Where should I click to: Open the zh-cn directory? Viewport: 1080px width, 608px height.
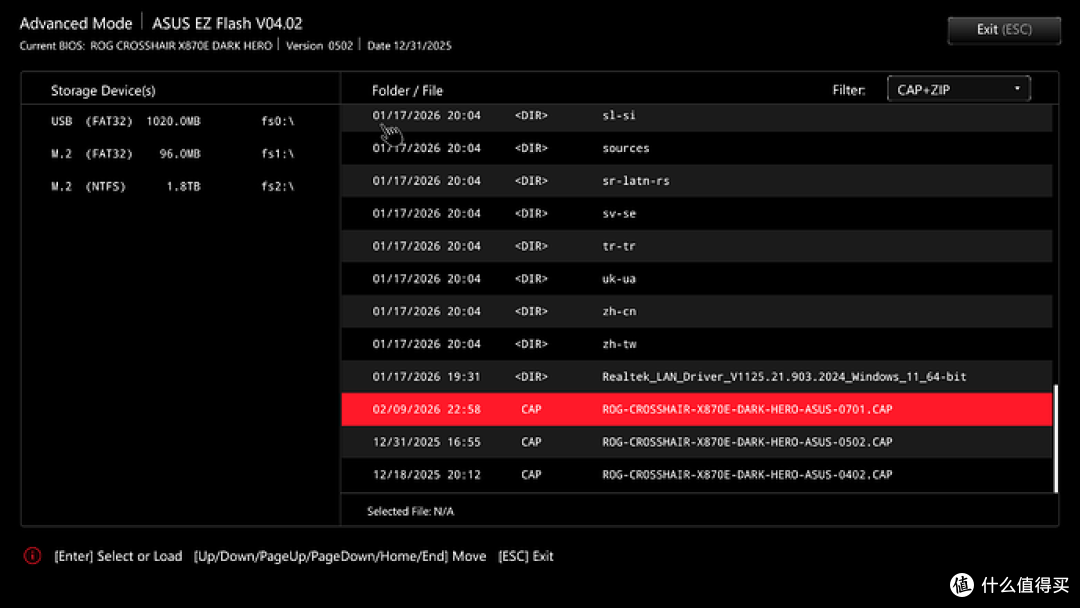pos(696,311)
